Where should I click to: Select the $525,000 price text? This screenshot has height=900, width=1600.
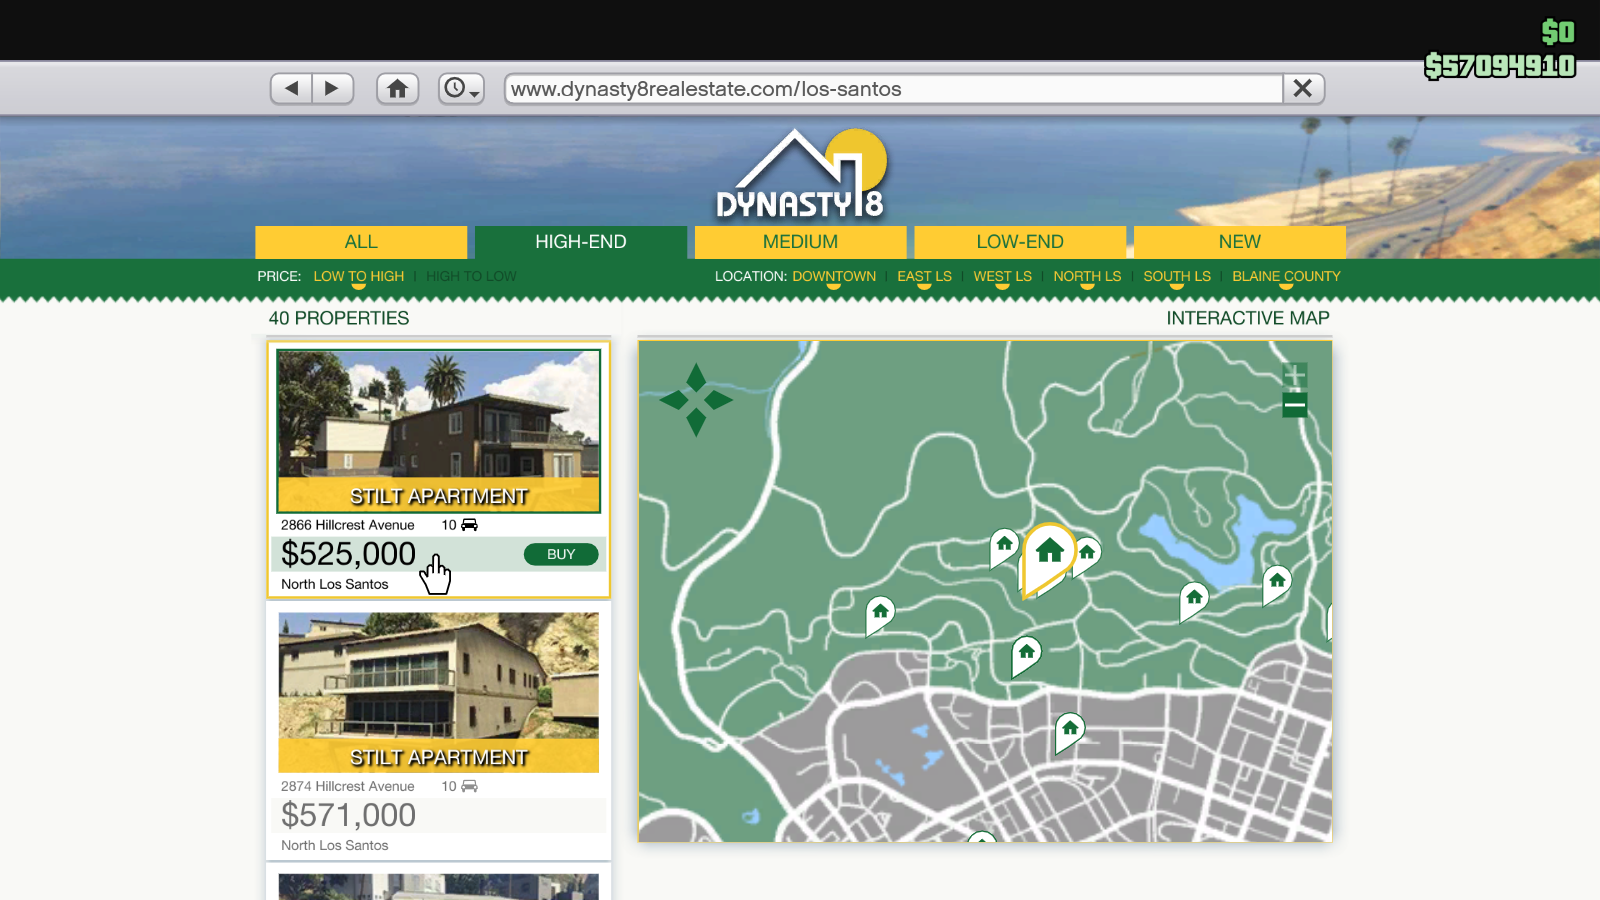tap(348, 554)
